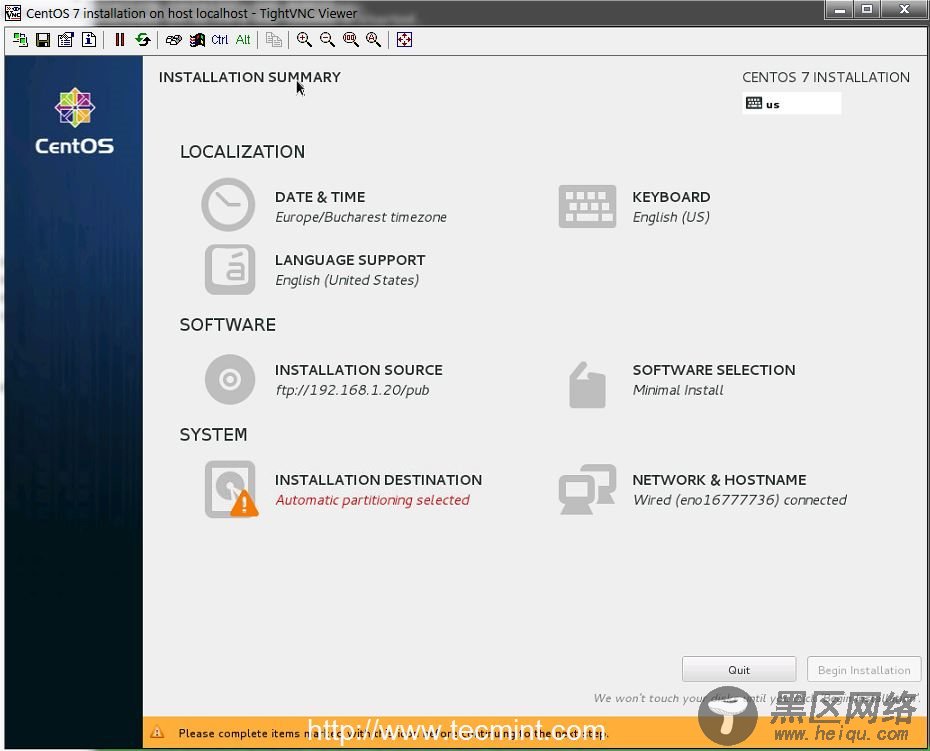Click the 'us' keyboard layout indicator
930x751 pixels.
tap(791, 104)
